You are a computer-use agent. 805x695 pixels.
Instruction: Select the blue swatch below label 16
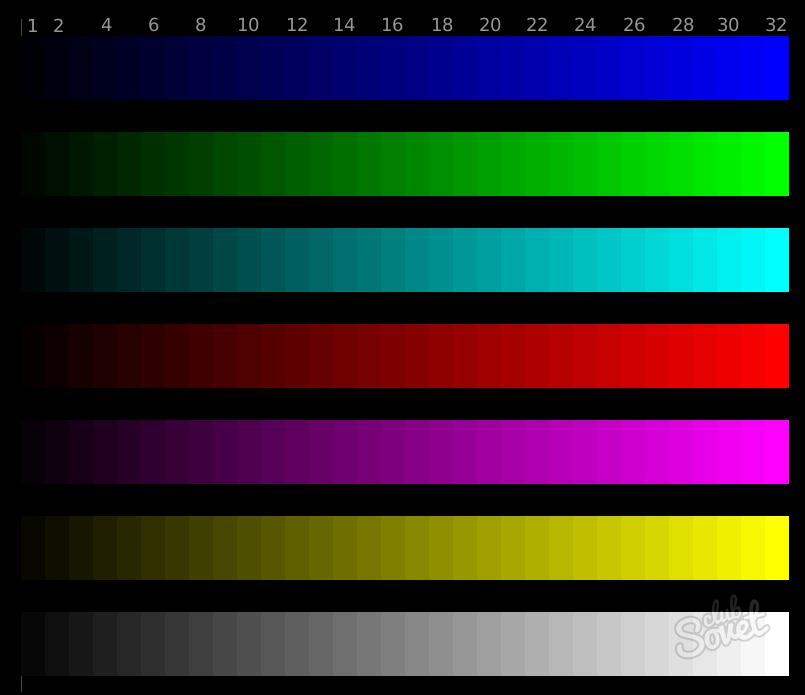pos(393,68)
